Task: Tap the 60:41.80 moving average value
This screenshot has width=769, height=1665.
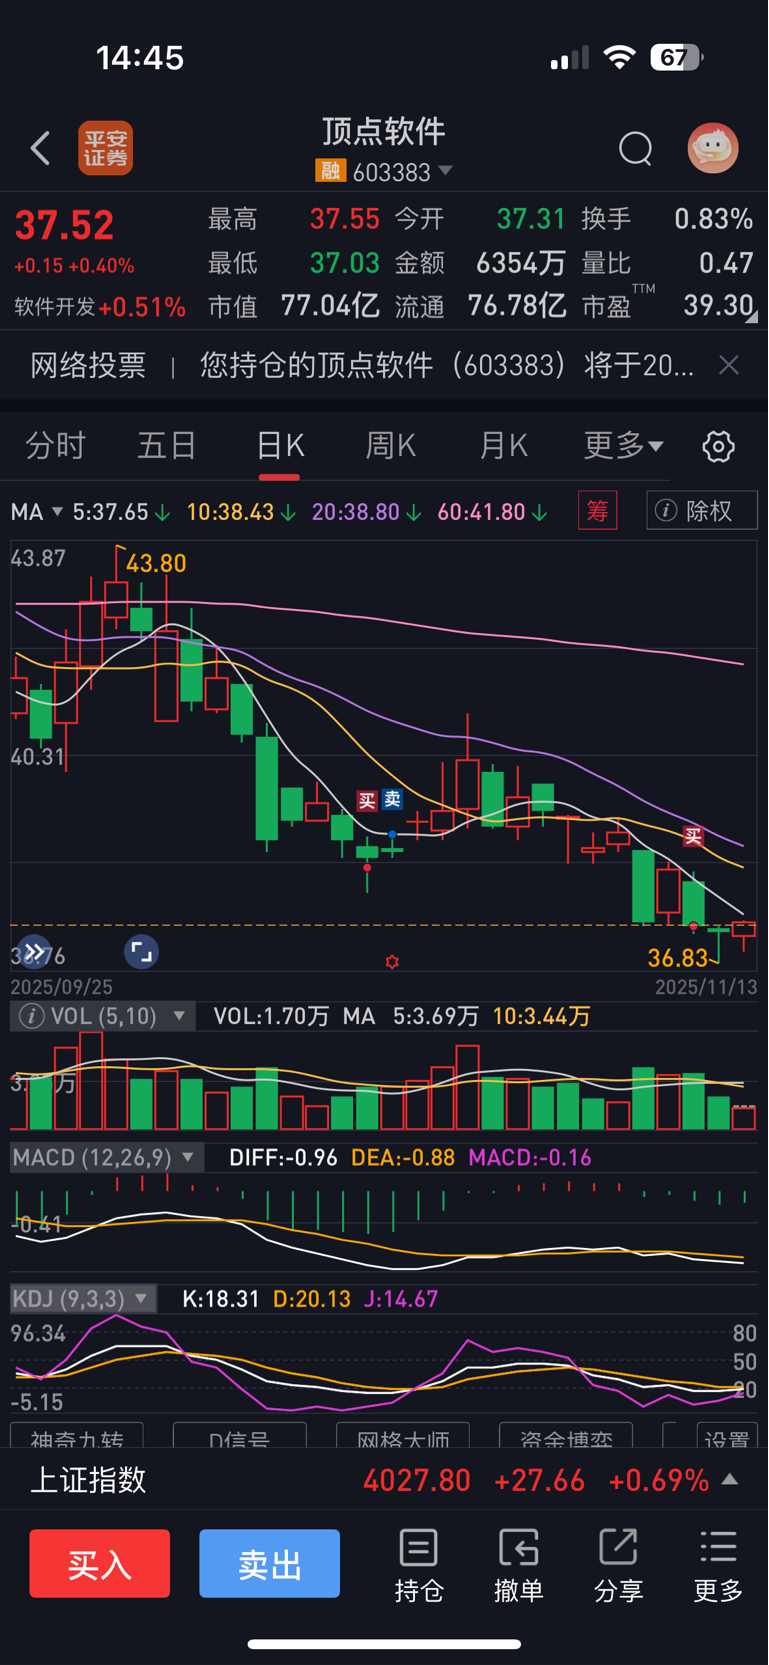Action: [481, 512]
